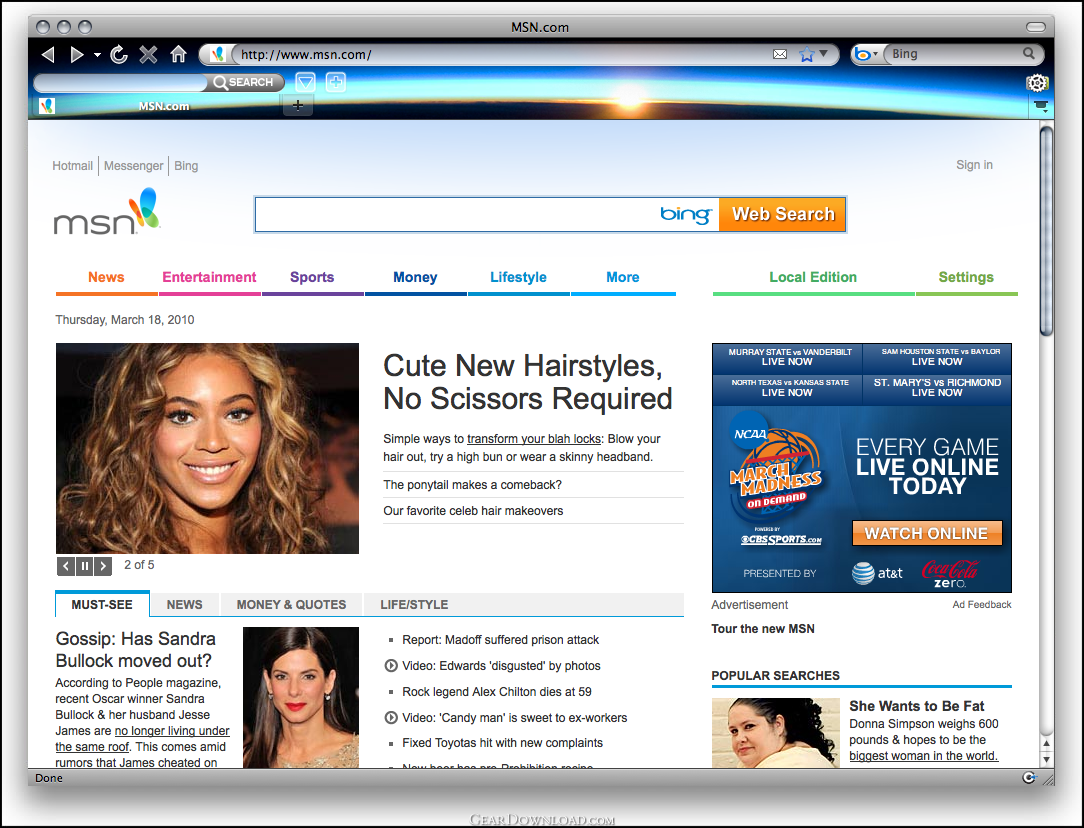This screenshot has width=1084, height=828.
Task: Open 'Report: Madoff suffered prison attack'
Action: (x=501, y=640)
